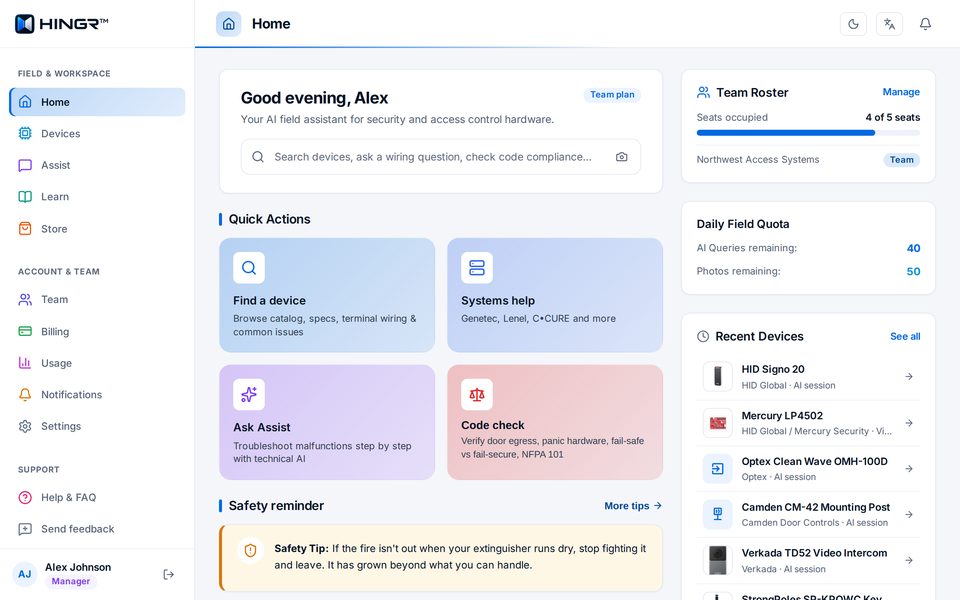Click the magnifier icon in the search bar
Image resolution: width=960 pixels, height=600 pixels.
tap(258, 157)
